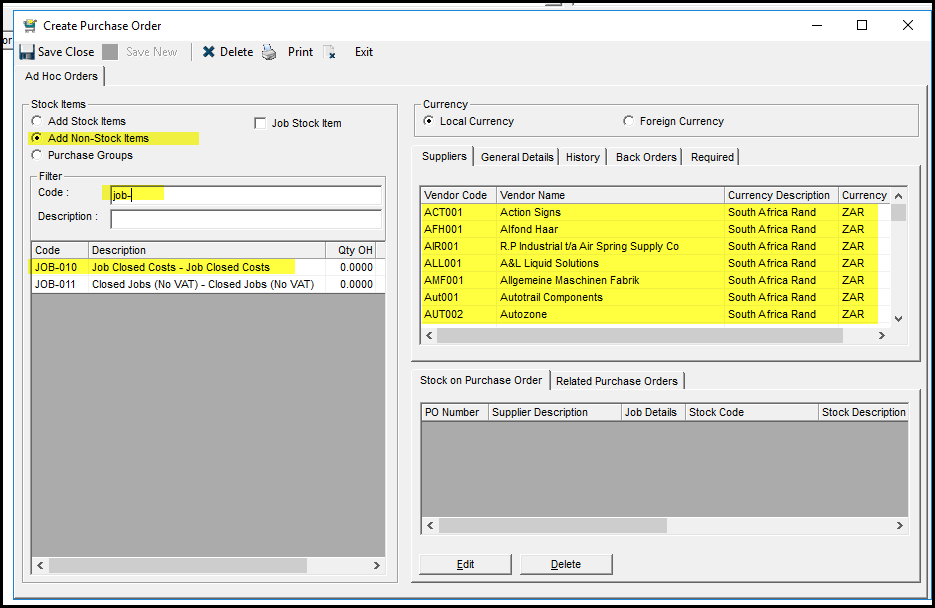
Task: Click the Exit document icon
Action: [331, 52]
